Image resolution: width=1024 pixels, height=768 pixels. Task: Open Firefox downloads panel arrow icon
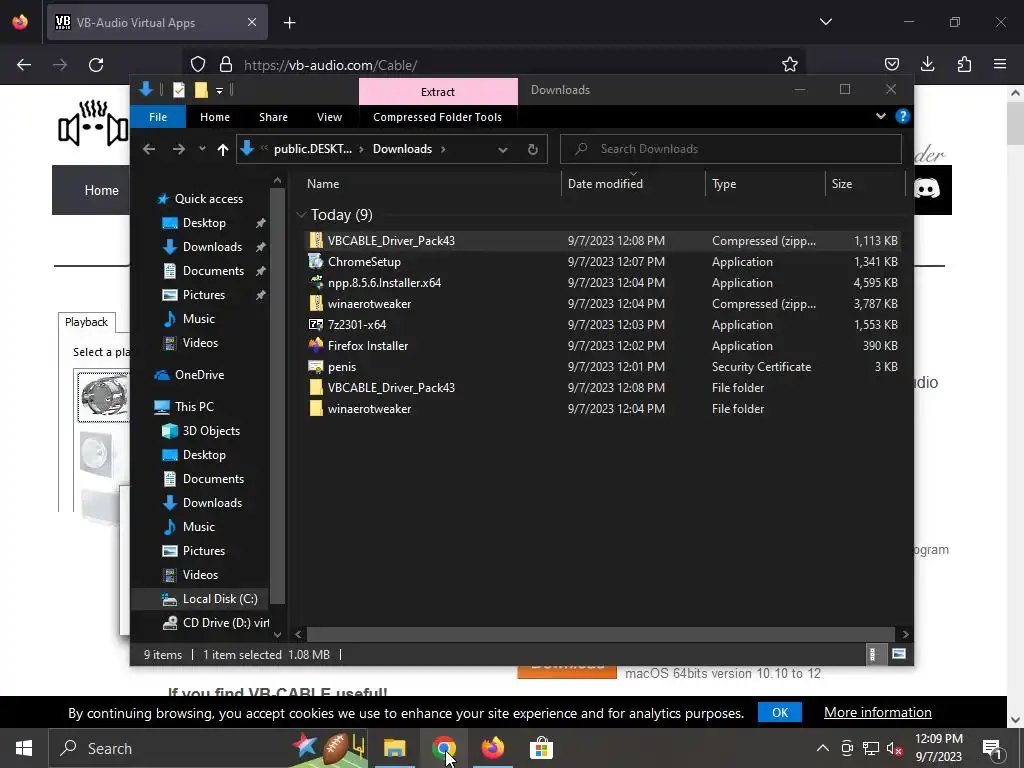coord(927,64)
